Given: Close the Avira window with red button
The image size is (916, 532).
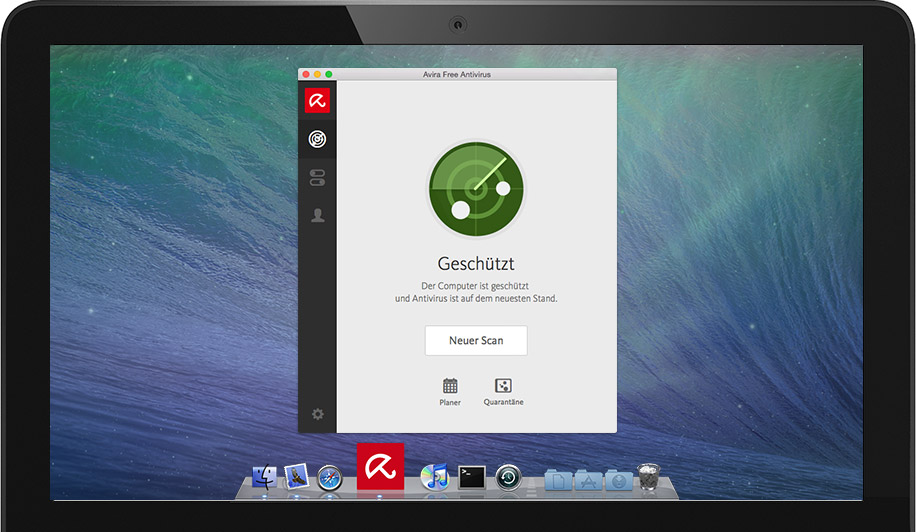Looking at the screenshot, I should point(306,74).
